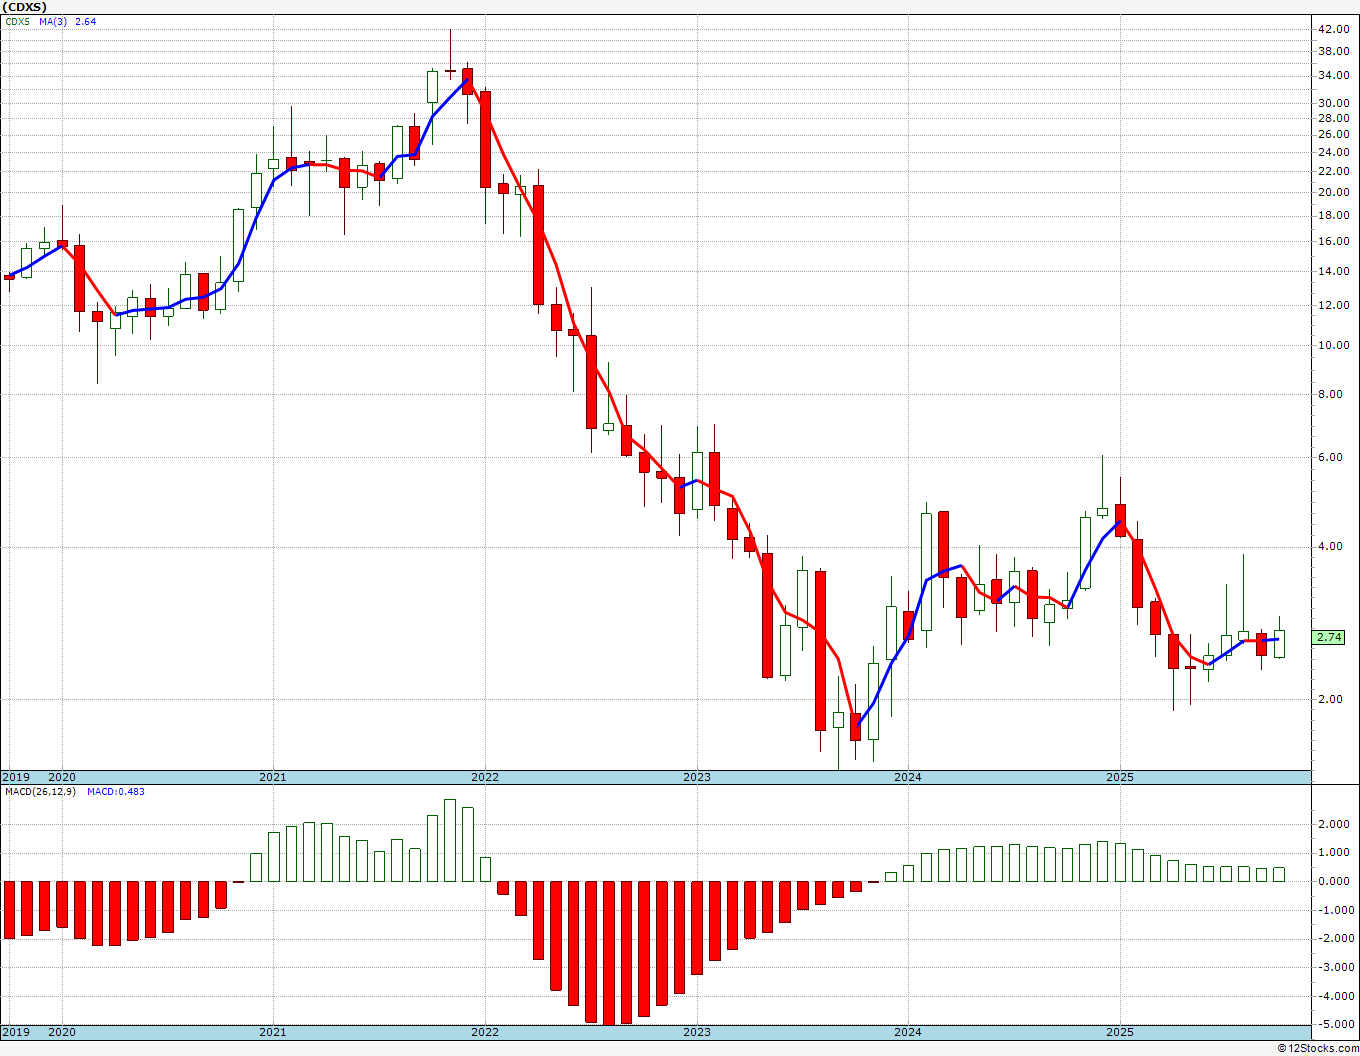Viewport: 1360px width, 1056px height.
Task: Select the 18.00 price axis label
Action: pyautogui.click(x=1334, y=215)
